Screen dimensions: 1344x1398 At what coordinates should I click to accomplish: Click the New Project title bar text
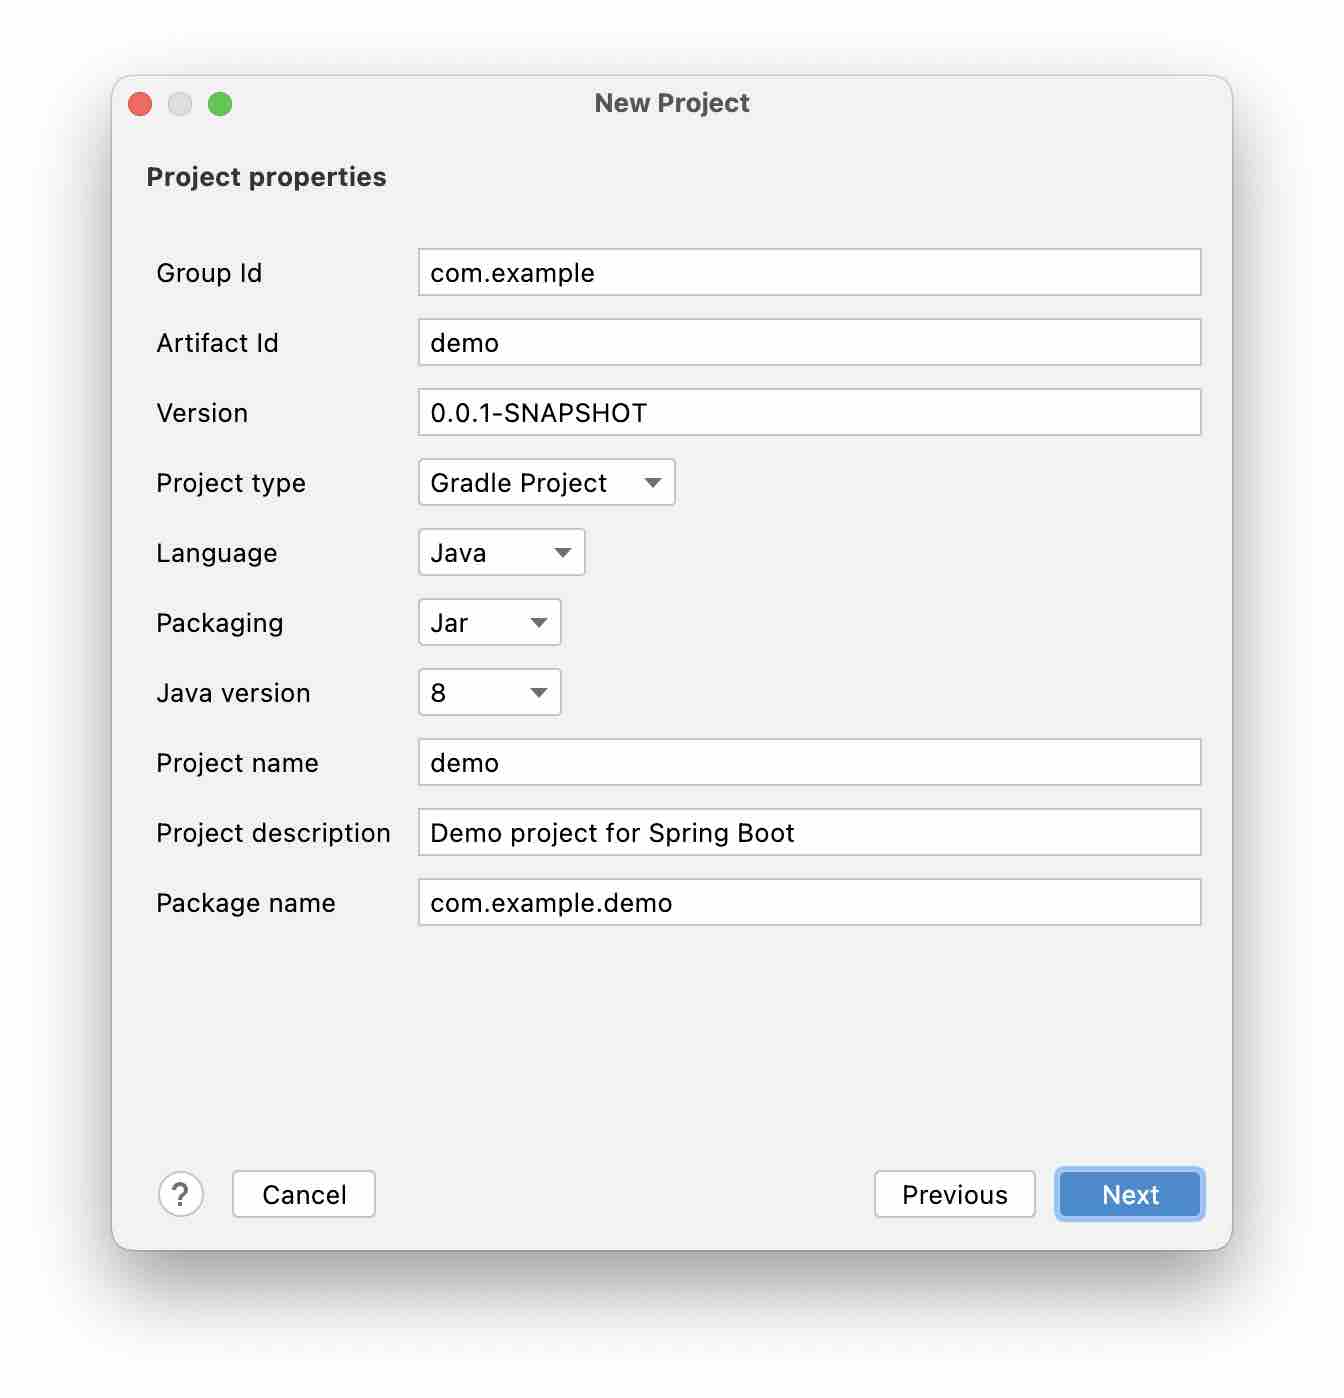coord(671,102)
